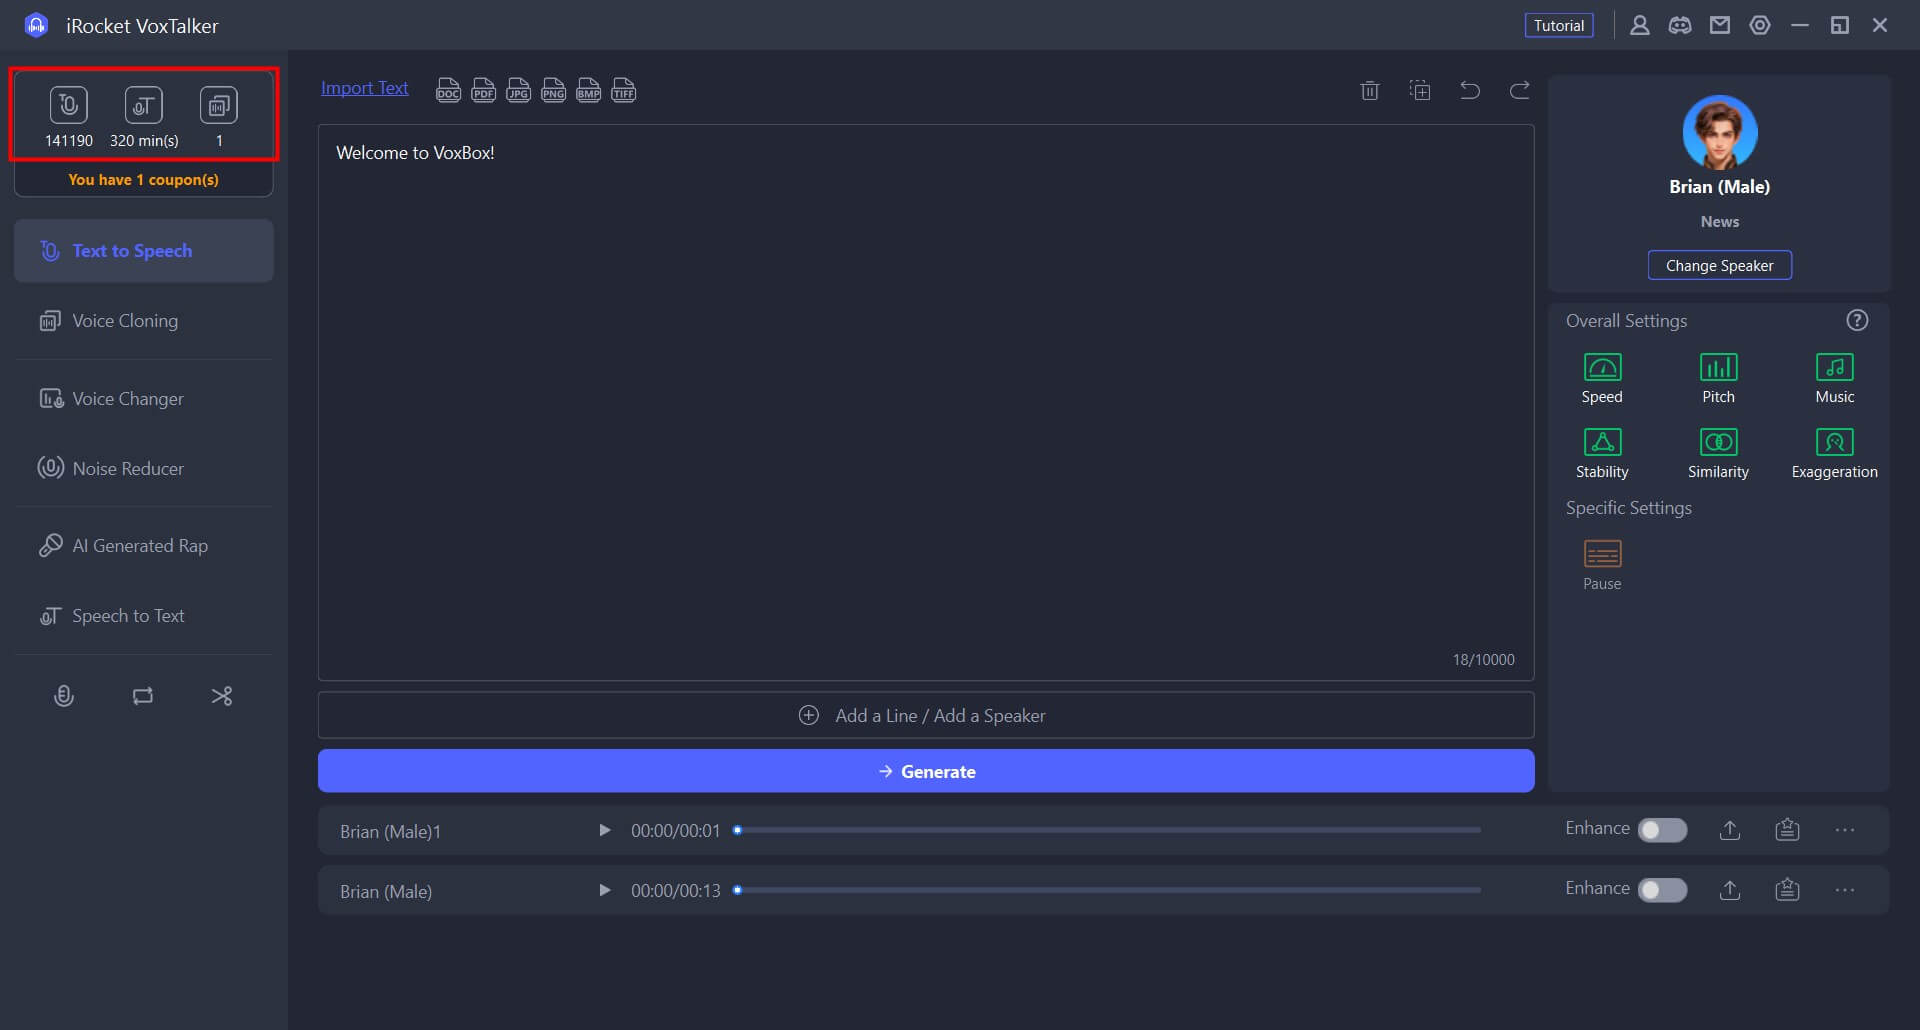Click the audio convert loop icon in sidebar
This screenshot has width=1920, height=1030.
click(143, 696)
